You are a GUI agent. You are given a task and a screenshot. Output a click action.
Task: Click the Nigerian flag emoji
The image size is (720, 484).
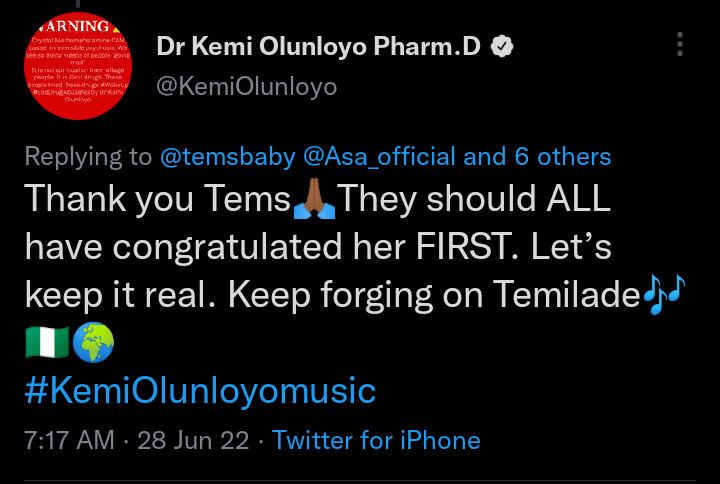(46, 343)
